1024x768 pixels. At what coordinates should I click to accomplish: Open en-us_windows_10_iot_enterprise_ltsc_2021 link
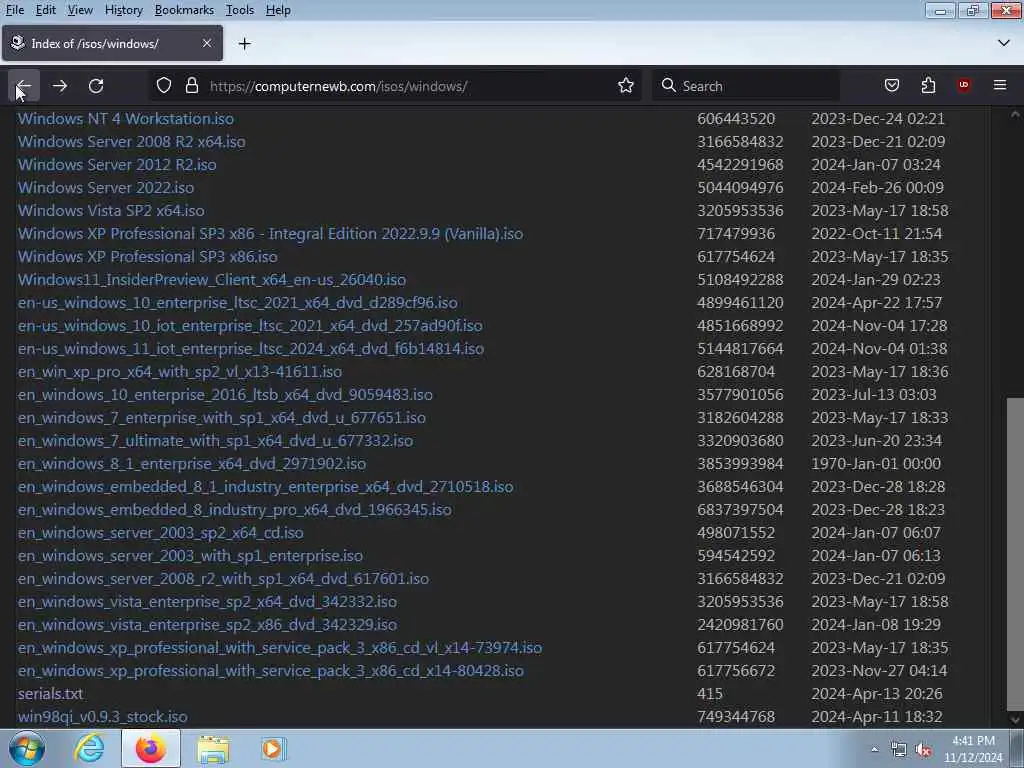click(x=250, y=326)
